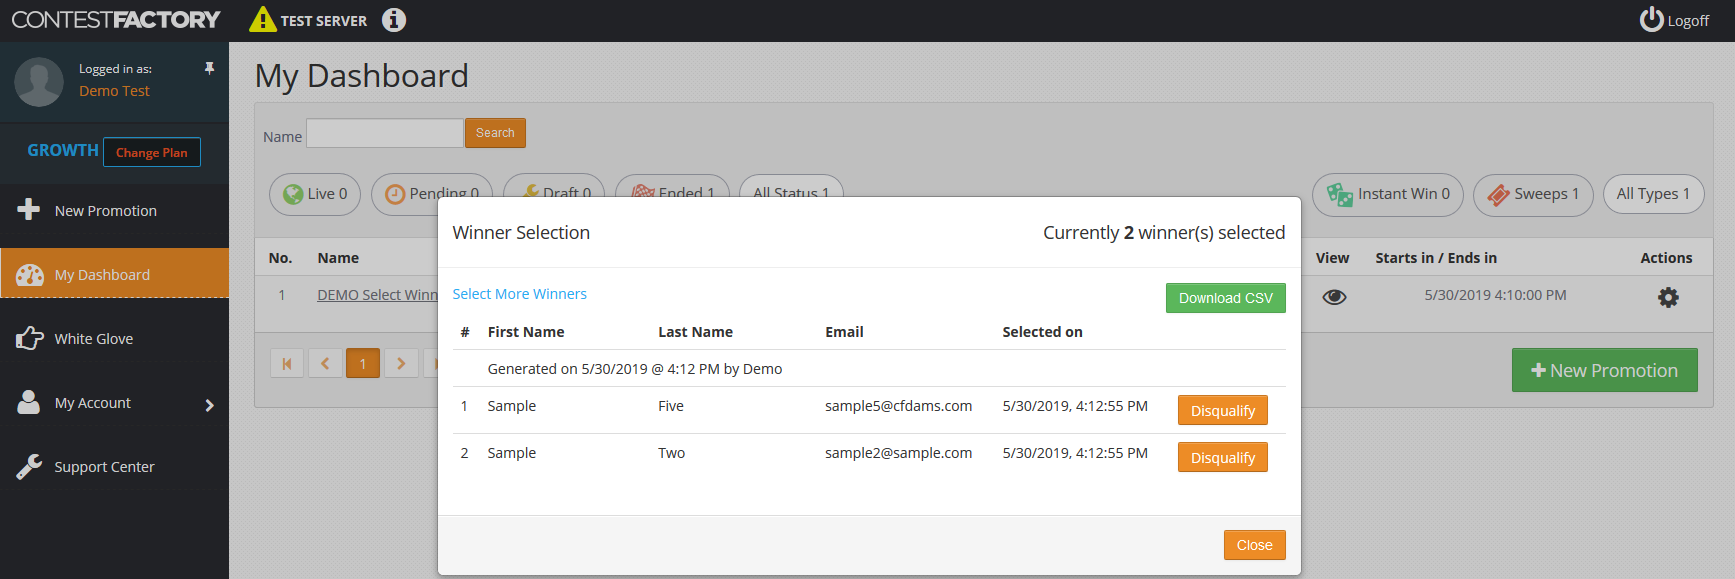Click the eye View icon in row 1
The height and width of the screenshot is (579, 1735).
[1334, 297]
